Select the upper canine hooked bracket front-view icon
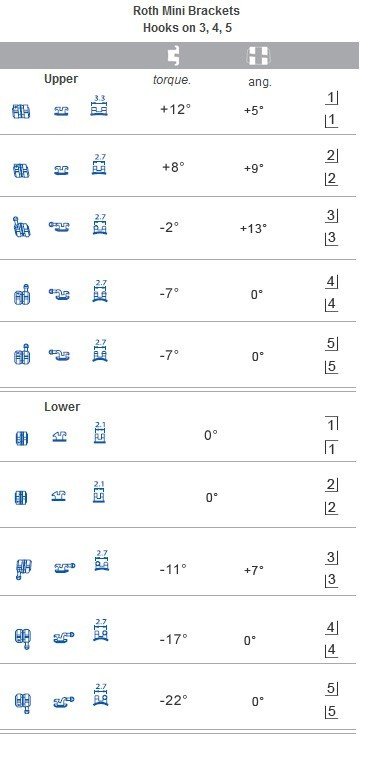369x778 pixels. coord(21,227)
